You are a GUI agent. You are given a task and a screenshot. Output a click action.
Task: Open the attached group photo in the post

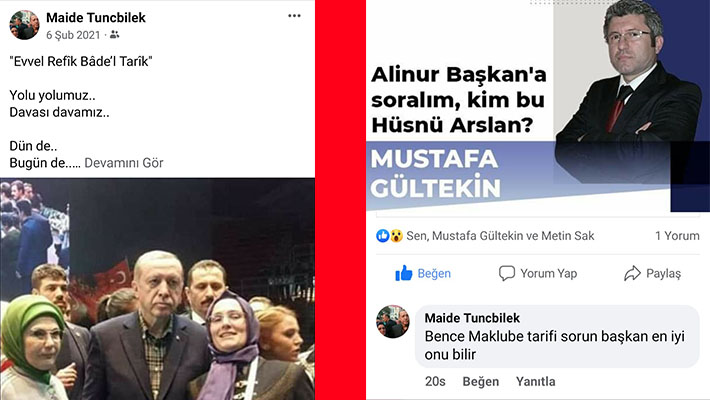[157, 289]
